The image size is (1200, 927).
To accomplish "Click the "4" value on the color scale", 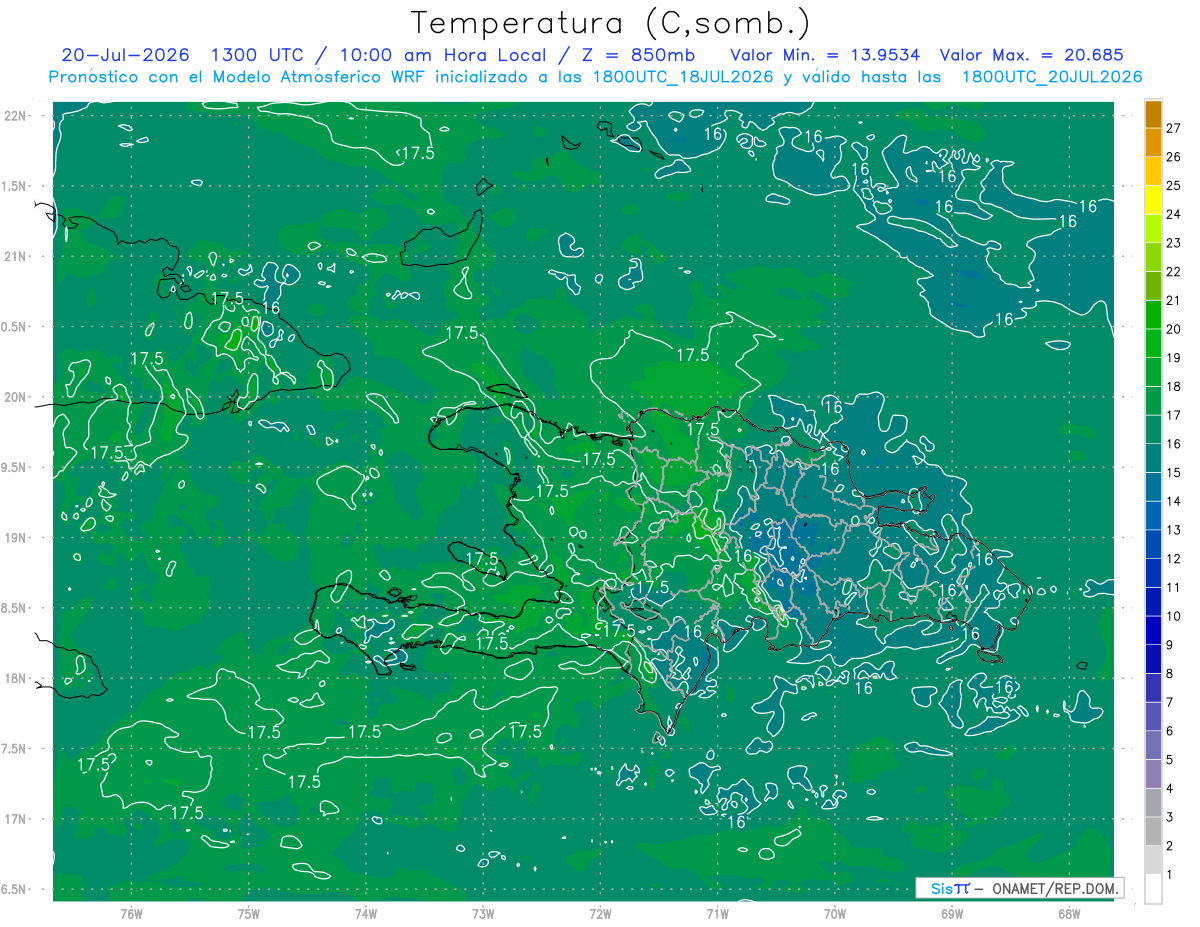I will [x=1170, y=788].
